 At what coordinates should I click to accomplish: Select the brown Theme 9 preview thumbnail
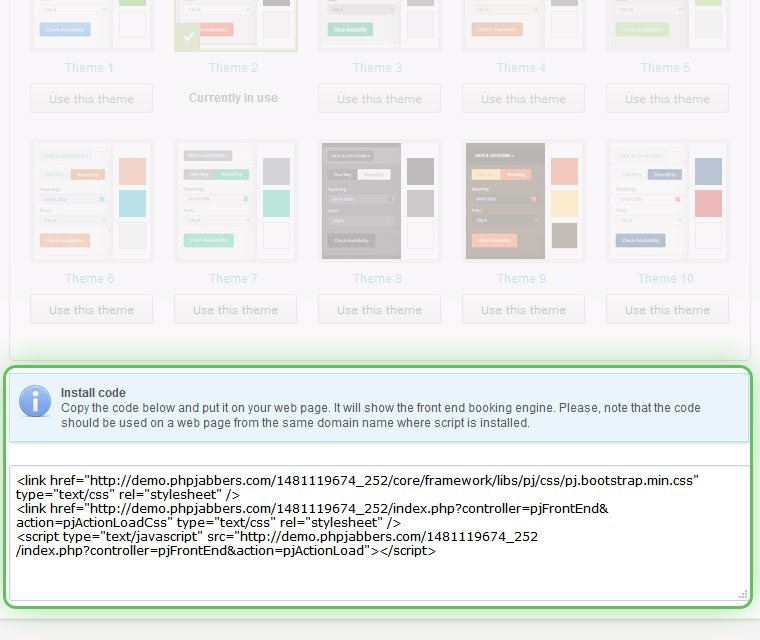pos(523,201)
